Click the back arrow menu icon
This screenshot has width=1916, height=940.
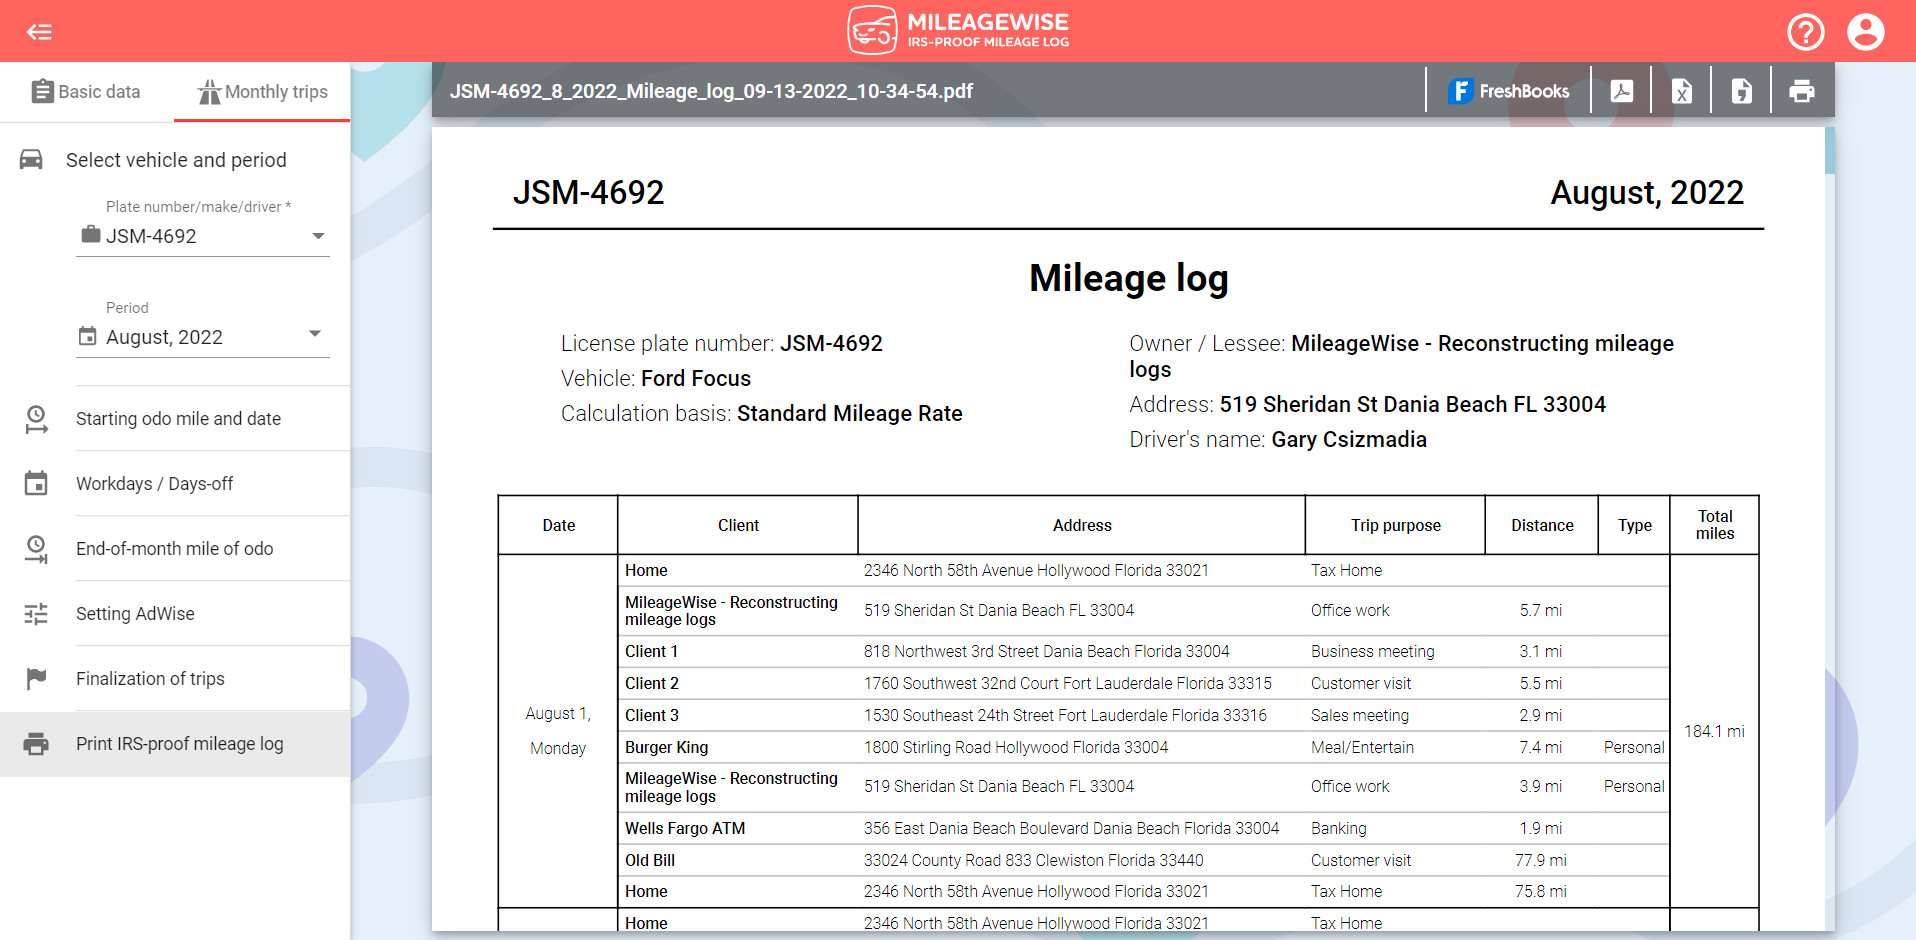coord(39,32)
